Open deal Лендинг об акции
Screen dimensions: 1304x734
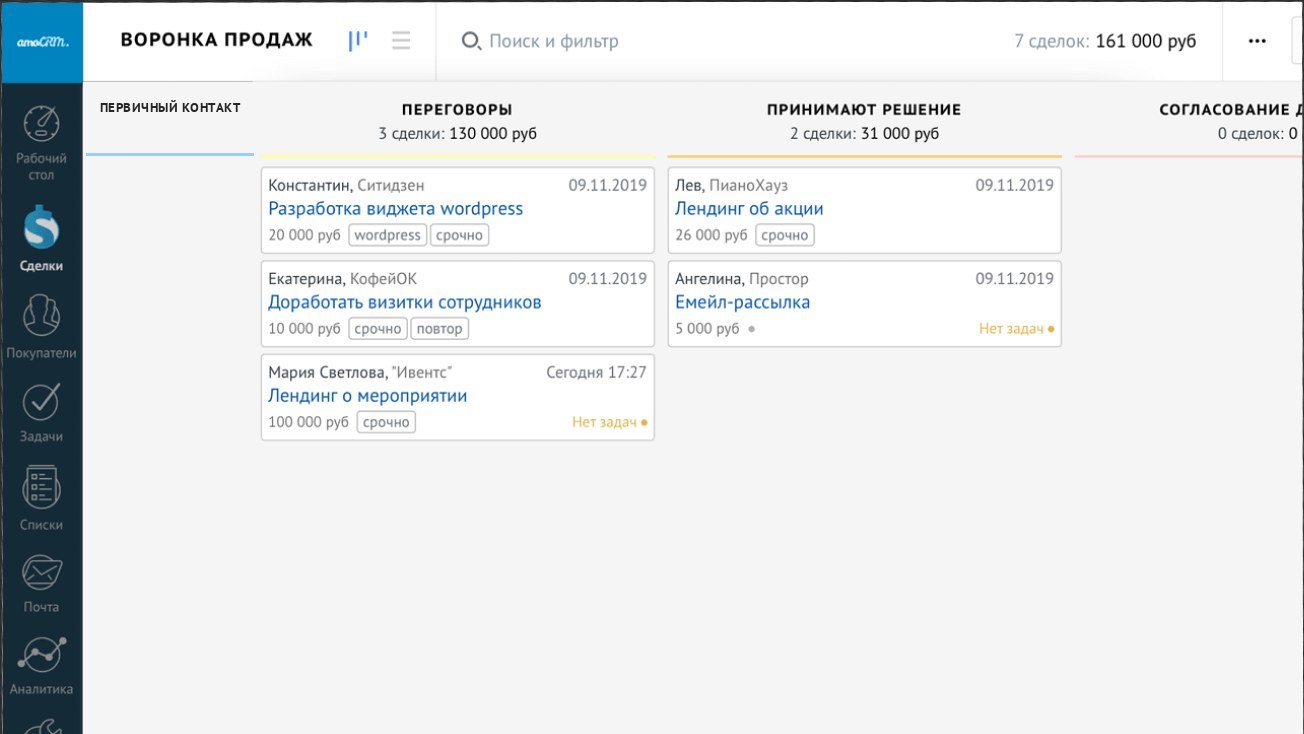click(749, 209)
